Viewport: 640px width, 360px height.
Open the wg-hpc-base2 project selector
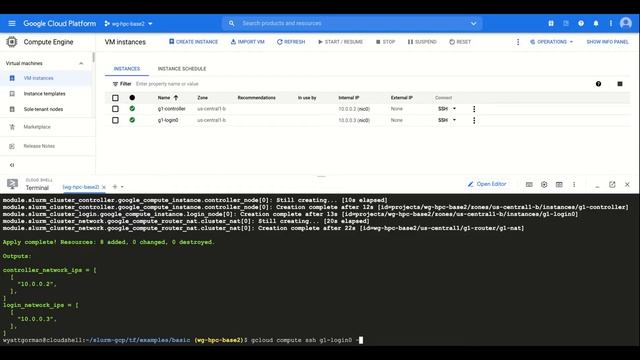128,24
